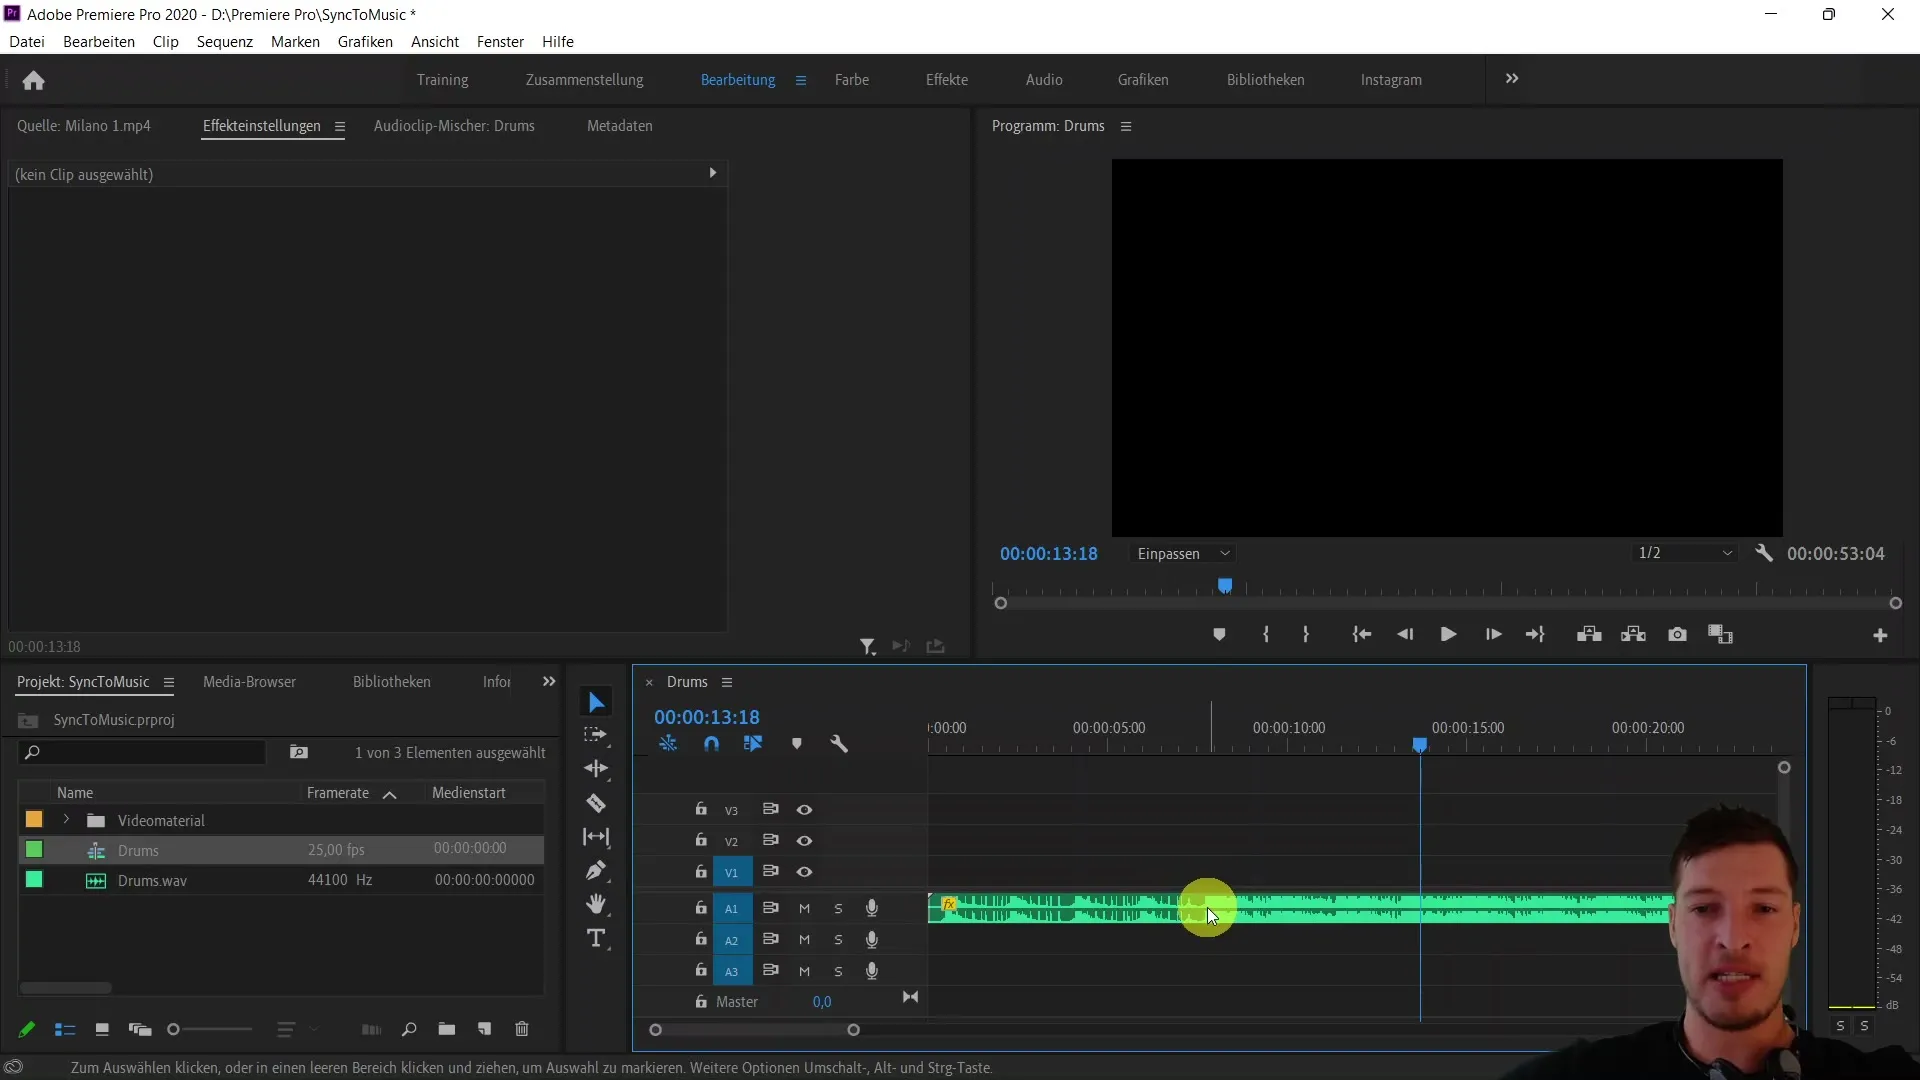Open timeline display settings wrench
1920x1080 pixels.
click(x=839, y=744)
